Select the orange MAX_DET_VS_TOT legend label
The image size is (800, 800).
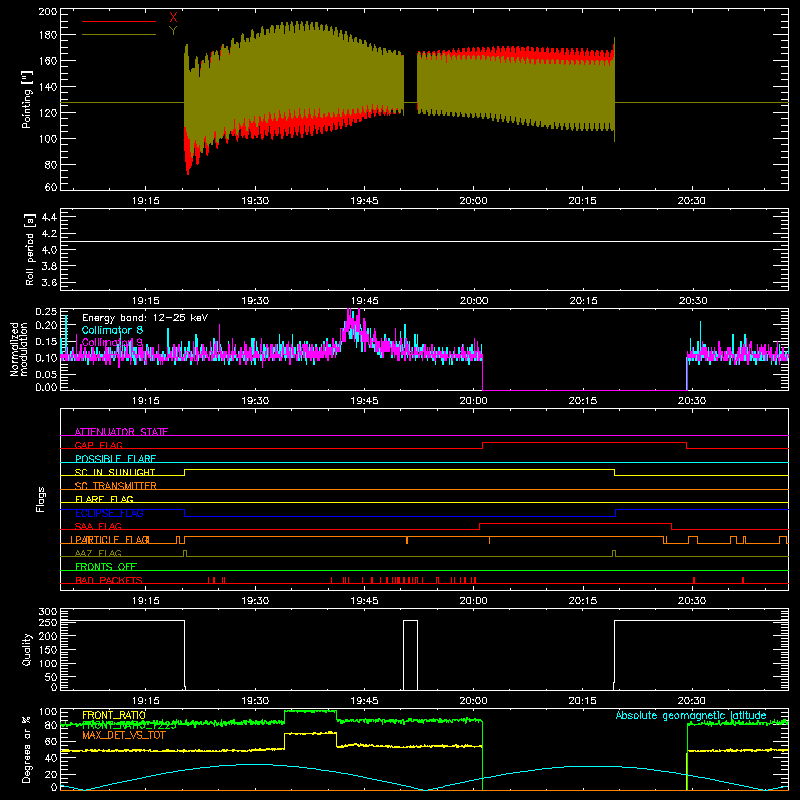(123, 735)
